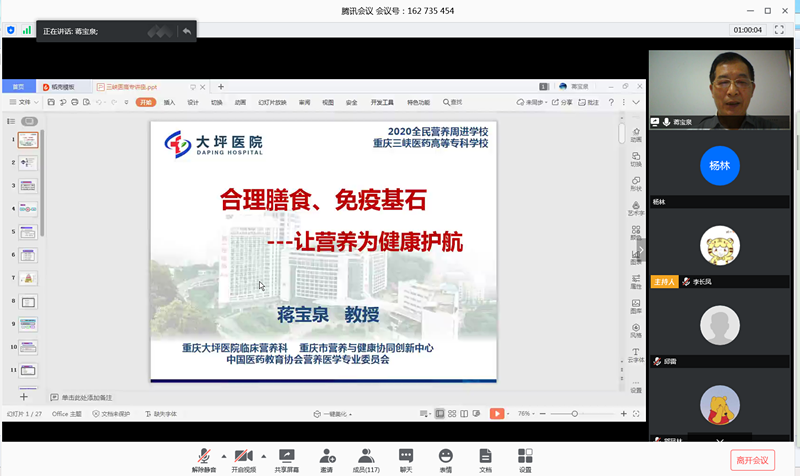Start slideshow with orange play button
This screenshot has width=800, height=476.
(497, 413)
